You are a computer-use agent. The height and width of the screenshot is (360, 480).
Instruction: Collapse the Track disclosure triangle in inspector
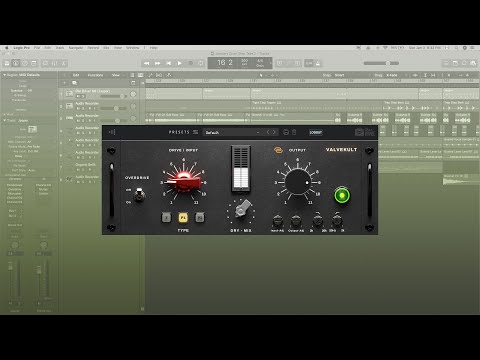click(4, 120)
